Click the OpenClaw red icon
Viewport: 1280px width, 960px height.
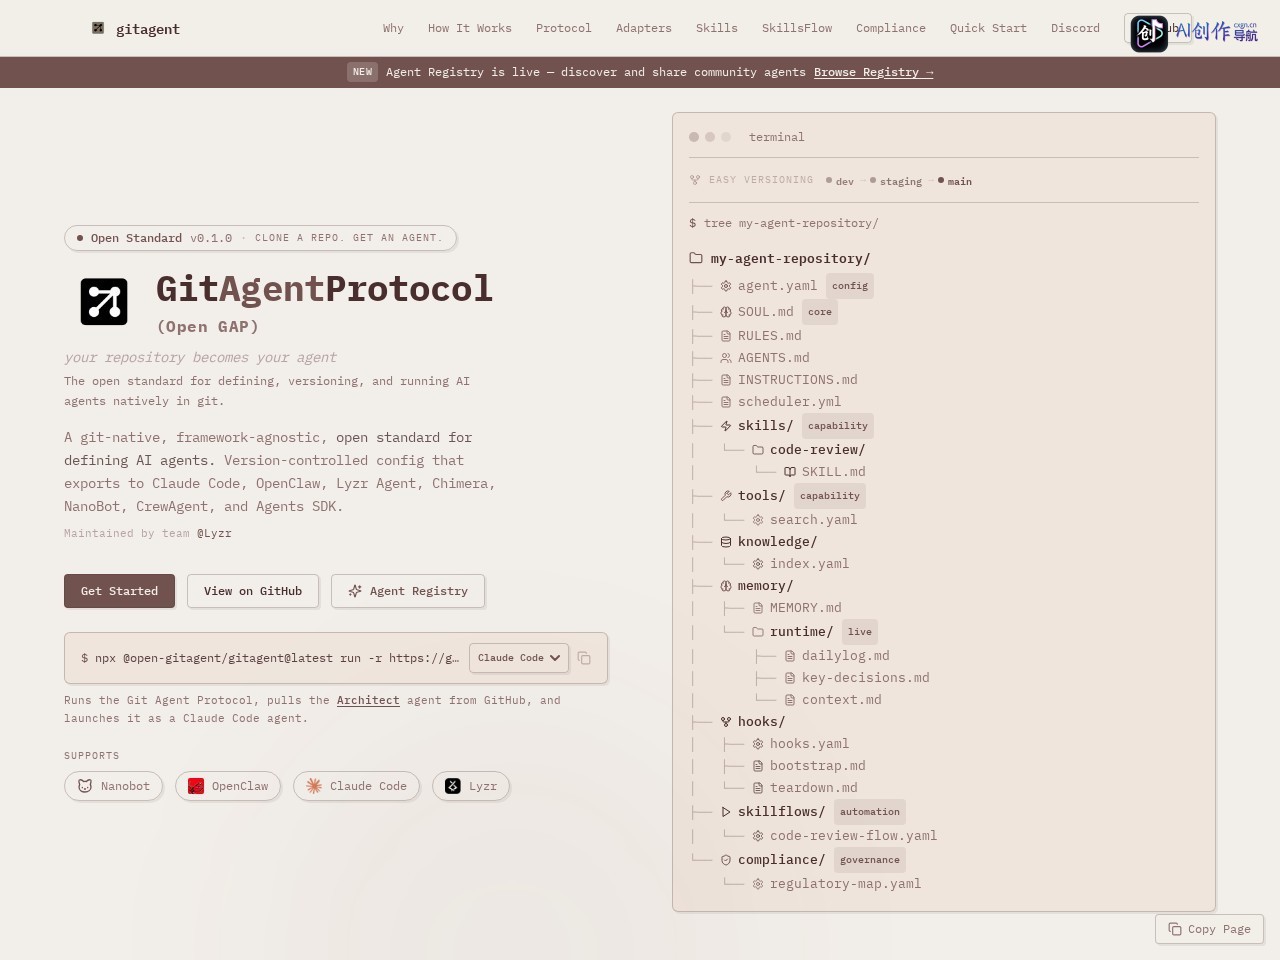click(196, 786)
